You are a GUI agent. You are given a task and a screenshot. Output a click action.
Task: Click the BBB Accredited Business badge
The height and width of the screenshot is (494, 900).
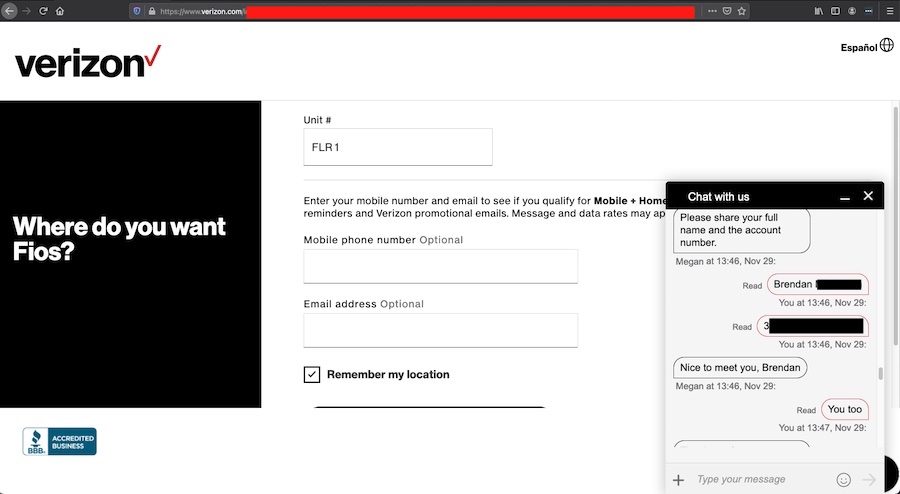coord(60,441)
